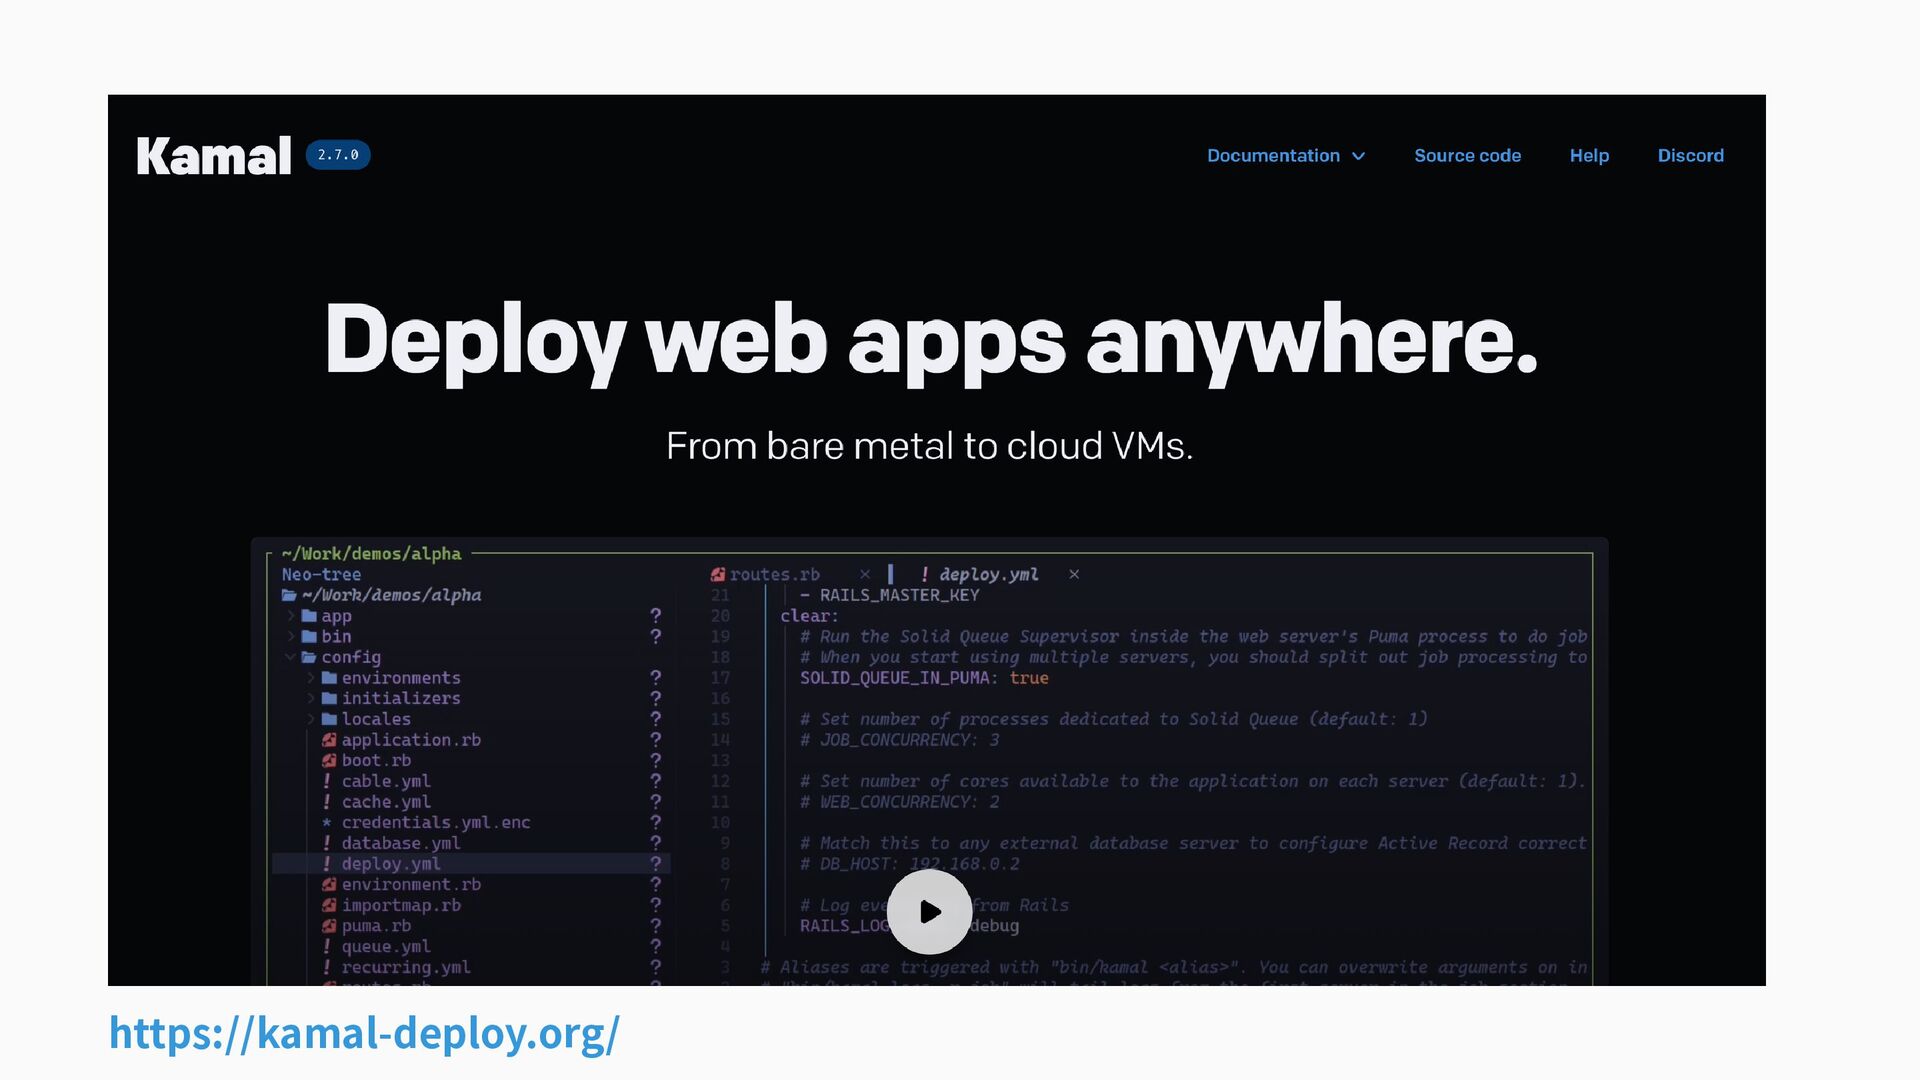
Task: Close the deploy.yml tab
Action: pos(1074,574)
